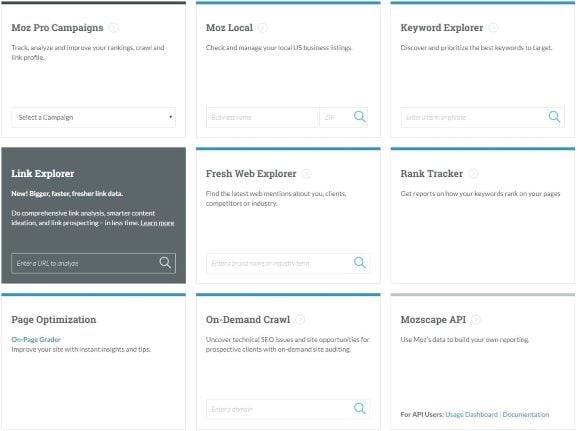578x431 pixels.
Task: Open the Learn more link in Link Explorer
Action: point(157,223)
